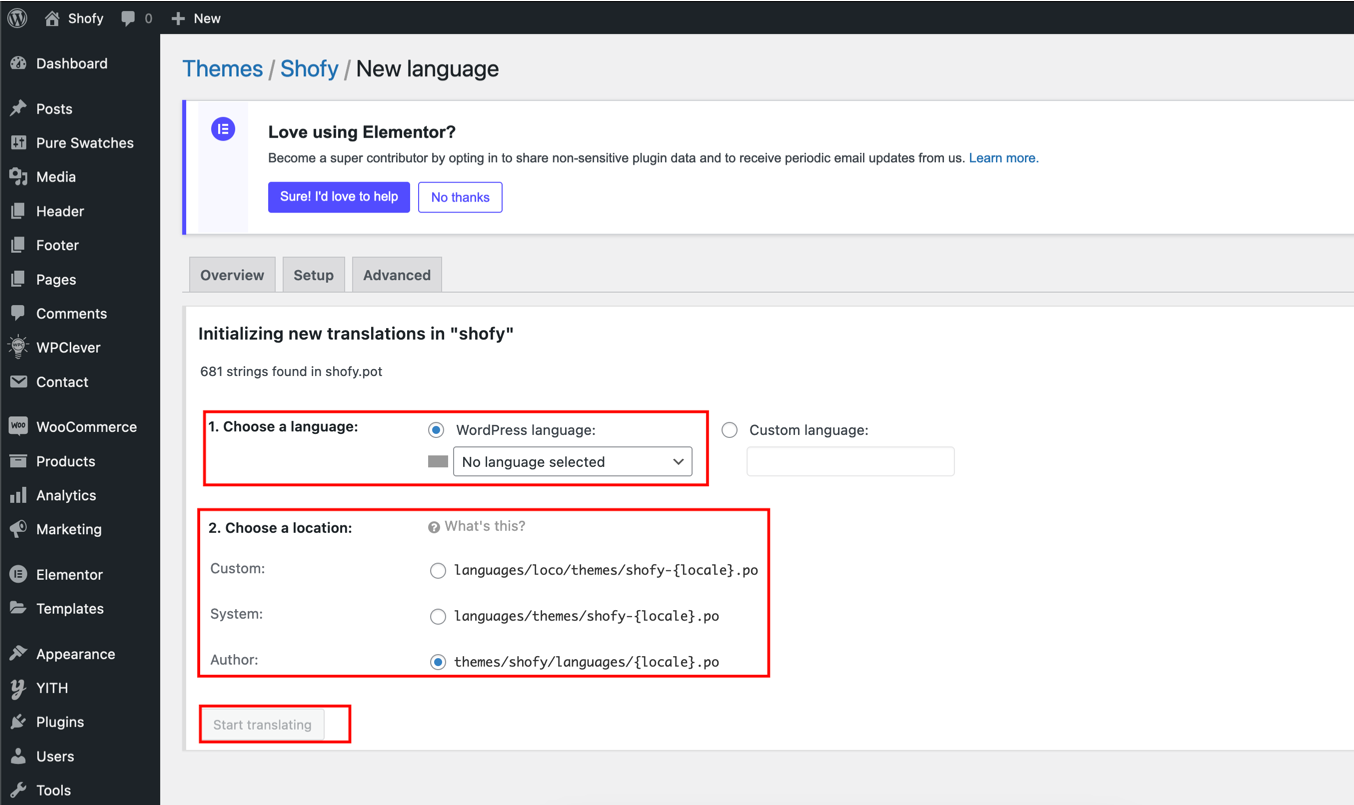Switch to the Advanced tab
Image resolution: width=1354 pixels, height=805 pixels.
pyautogui.click(x=397, y=275)
